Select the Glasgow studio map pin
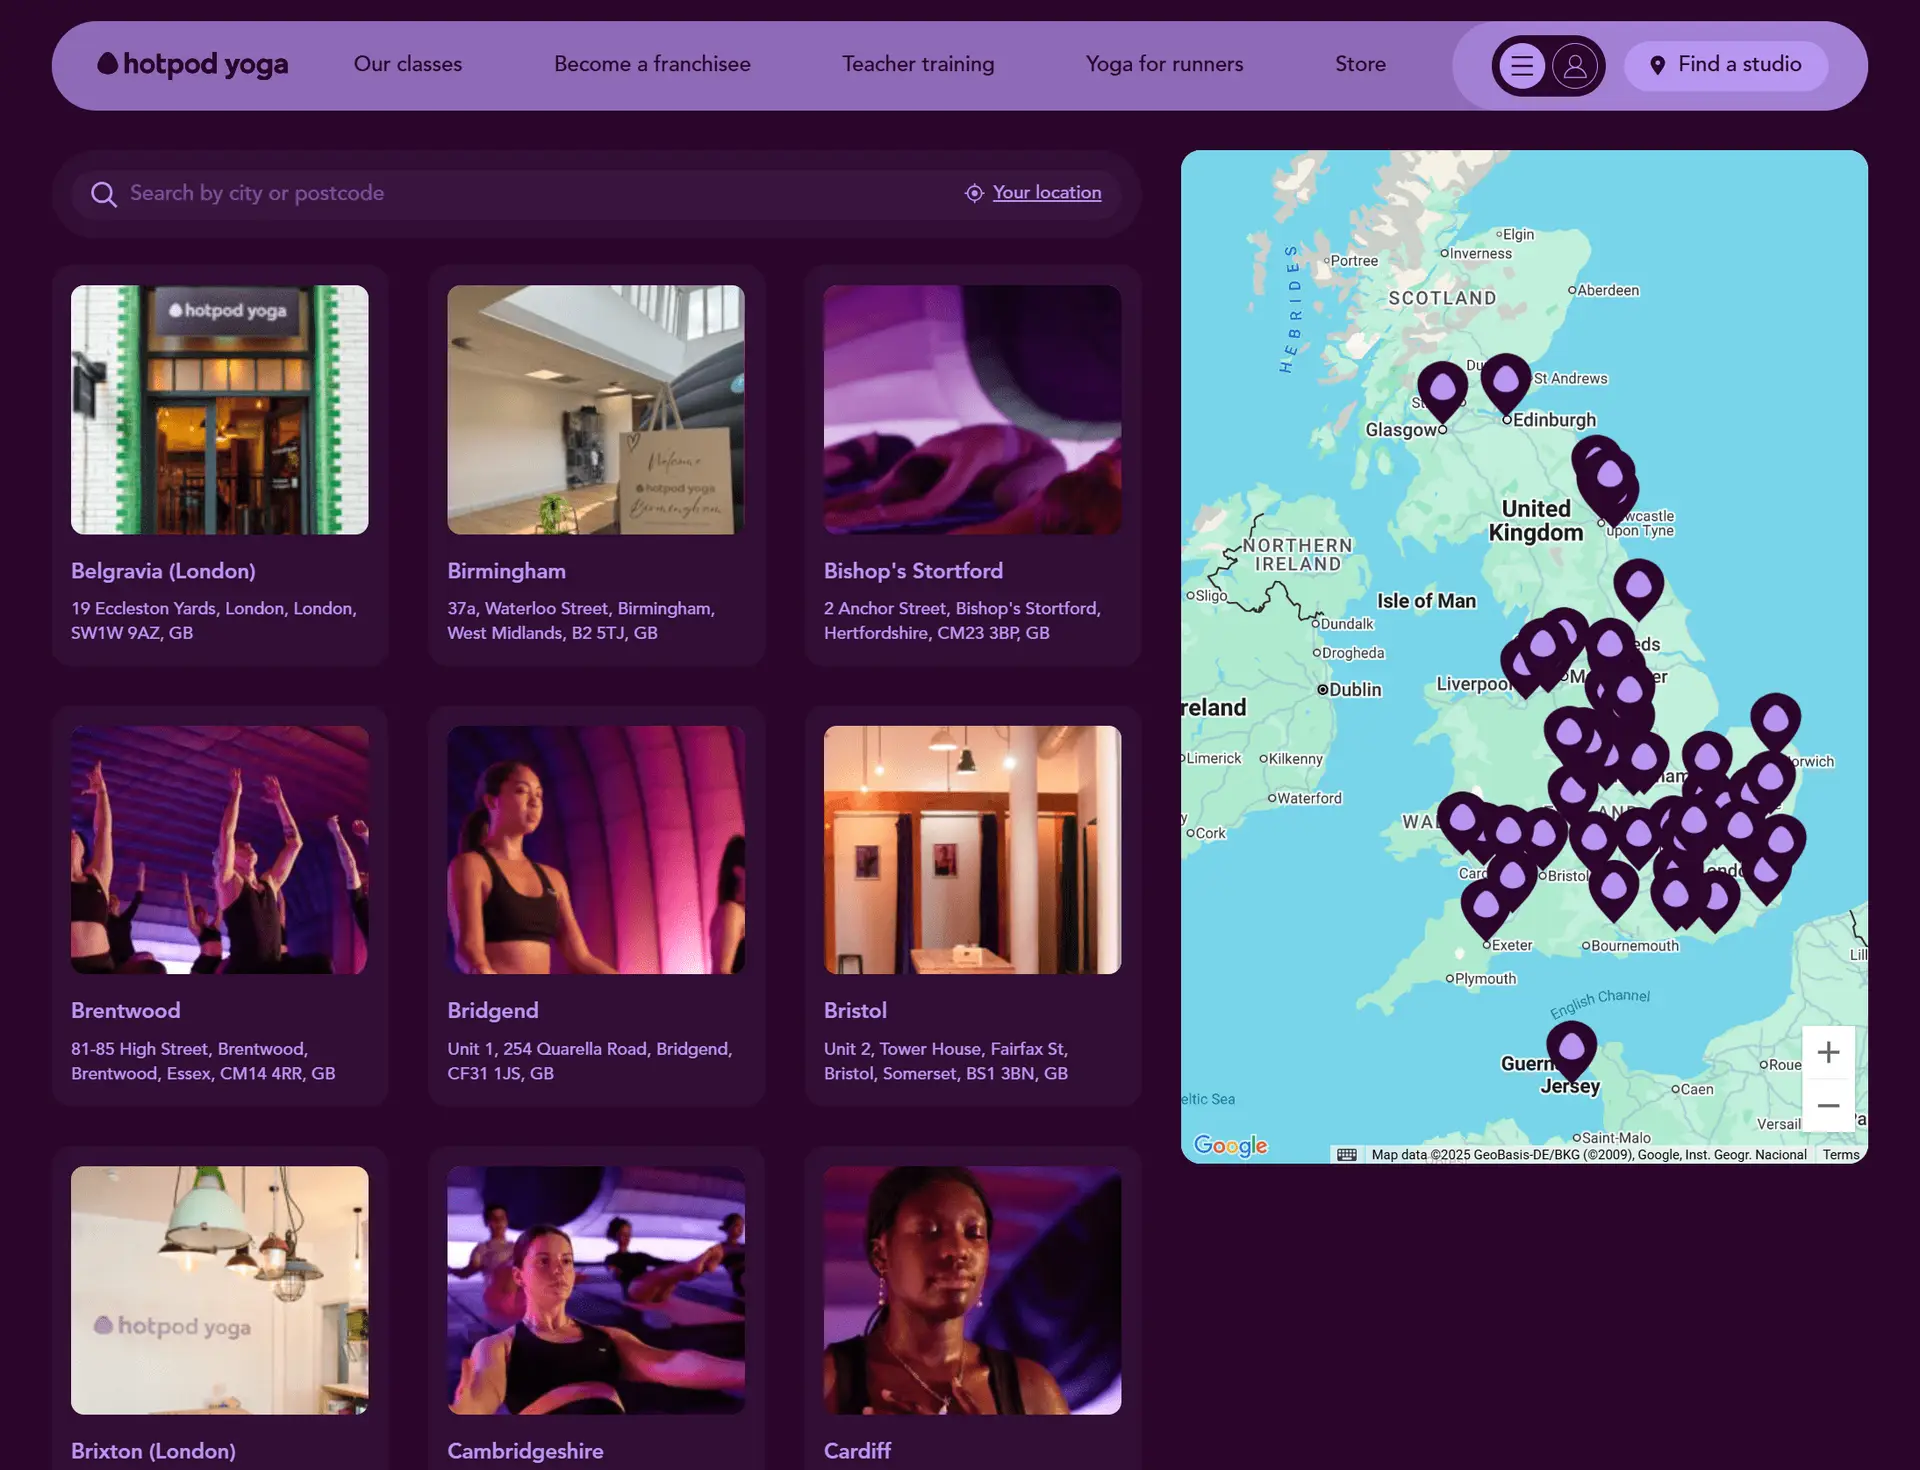The width and height of the screenshot is (1920, 1470). pos(1442,388)
